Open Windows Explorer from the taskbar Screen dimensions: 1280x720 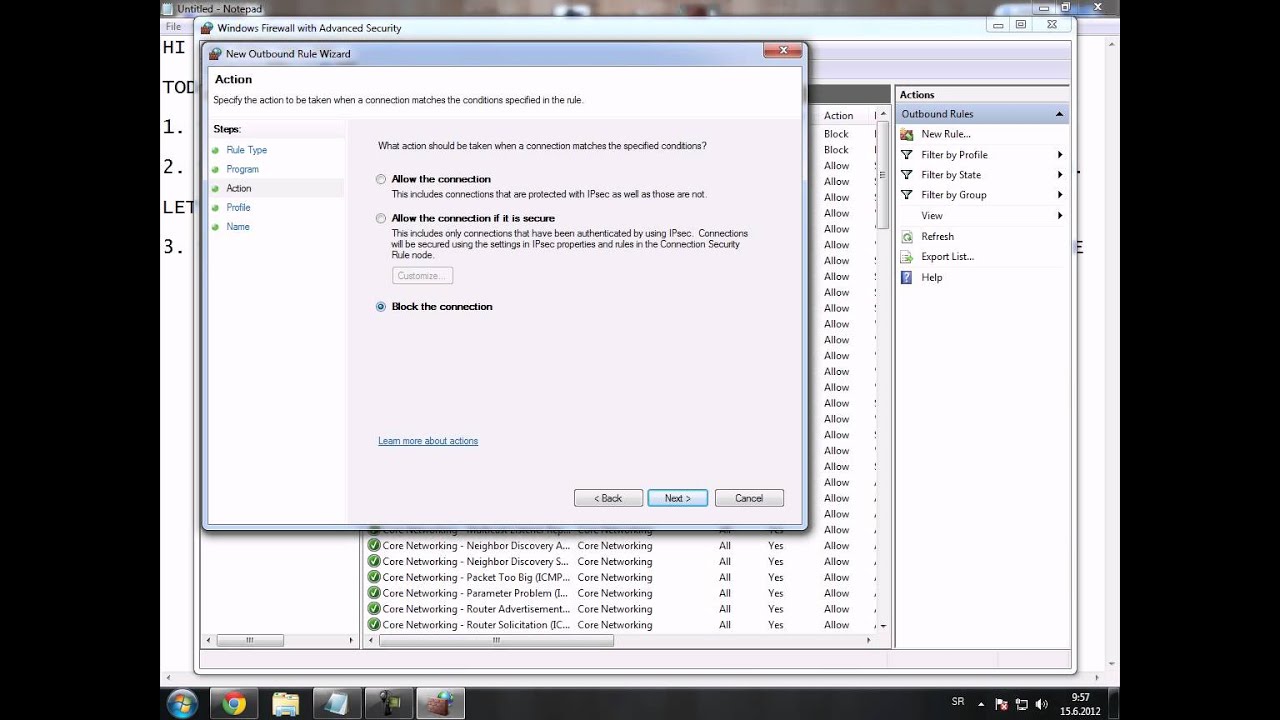tap(285, 704)
